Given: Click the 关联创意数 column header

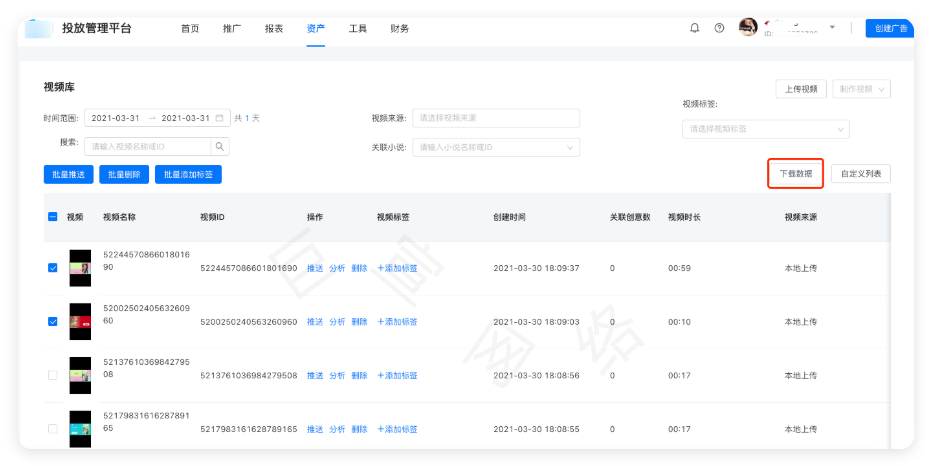Looking at the screenshot, I should [630, 217].
